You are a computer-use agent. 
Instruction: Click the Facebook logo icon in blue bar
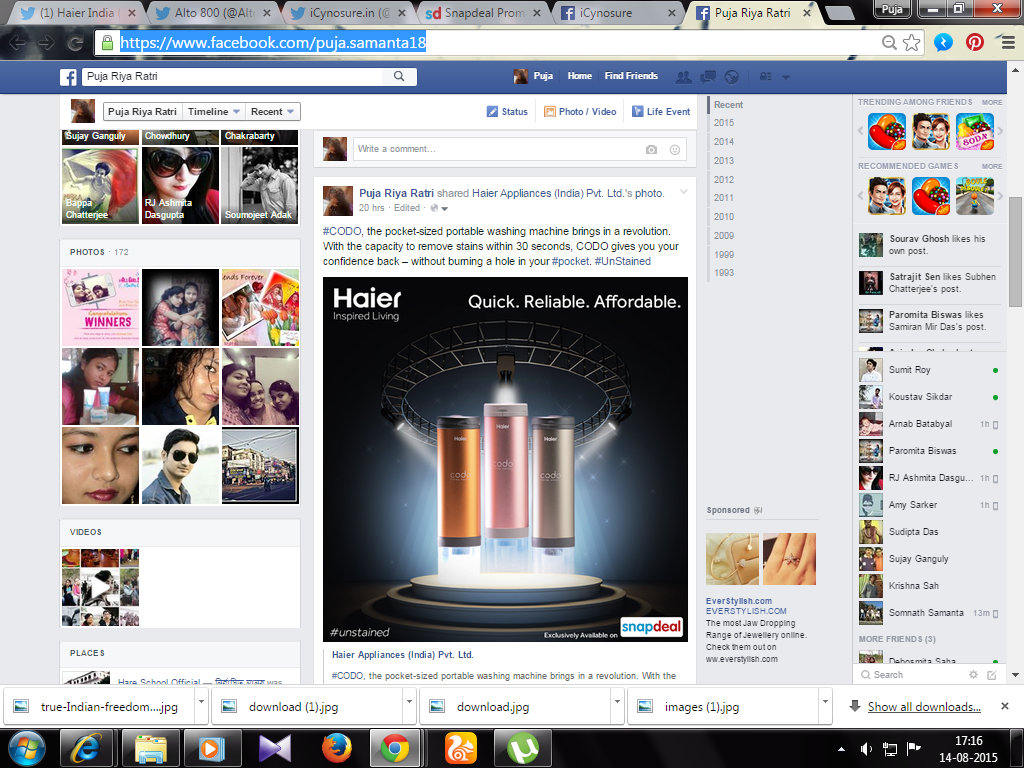point(69,76)
